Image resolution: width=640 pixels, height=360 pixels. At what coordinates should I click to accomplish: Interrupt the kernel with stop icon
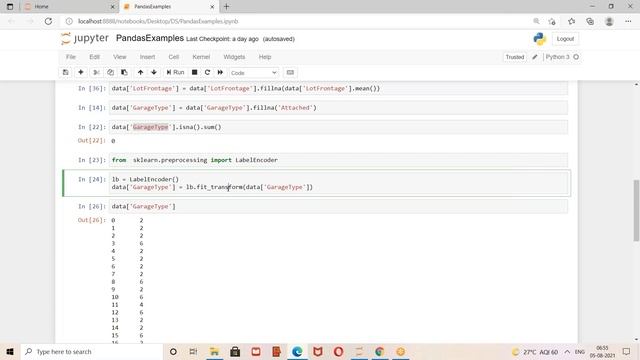click(x=195, y=72)
